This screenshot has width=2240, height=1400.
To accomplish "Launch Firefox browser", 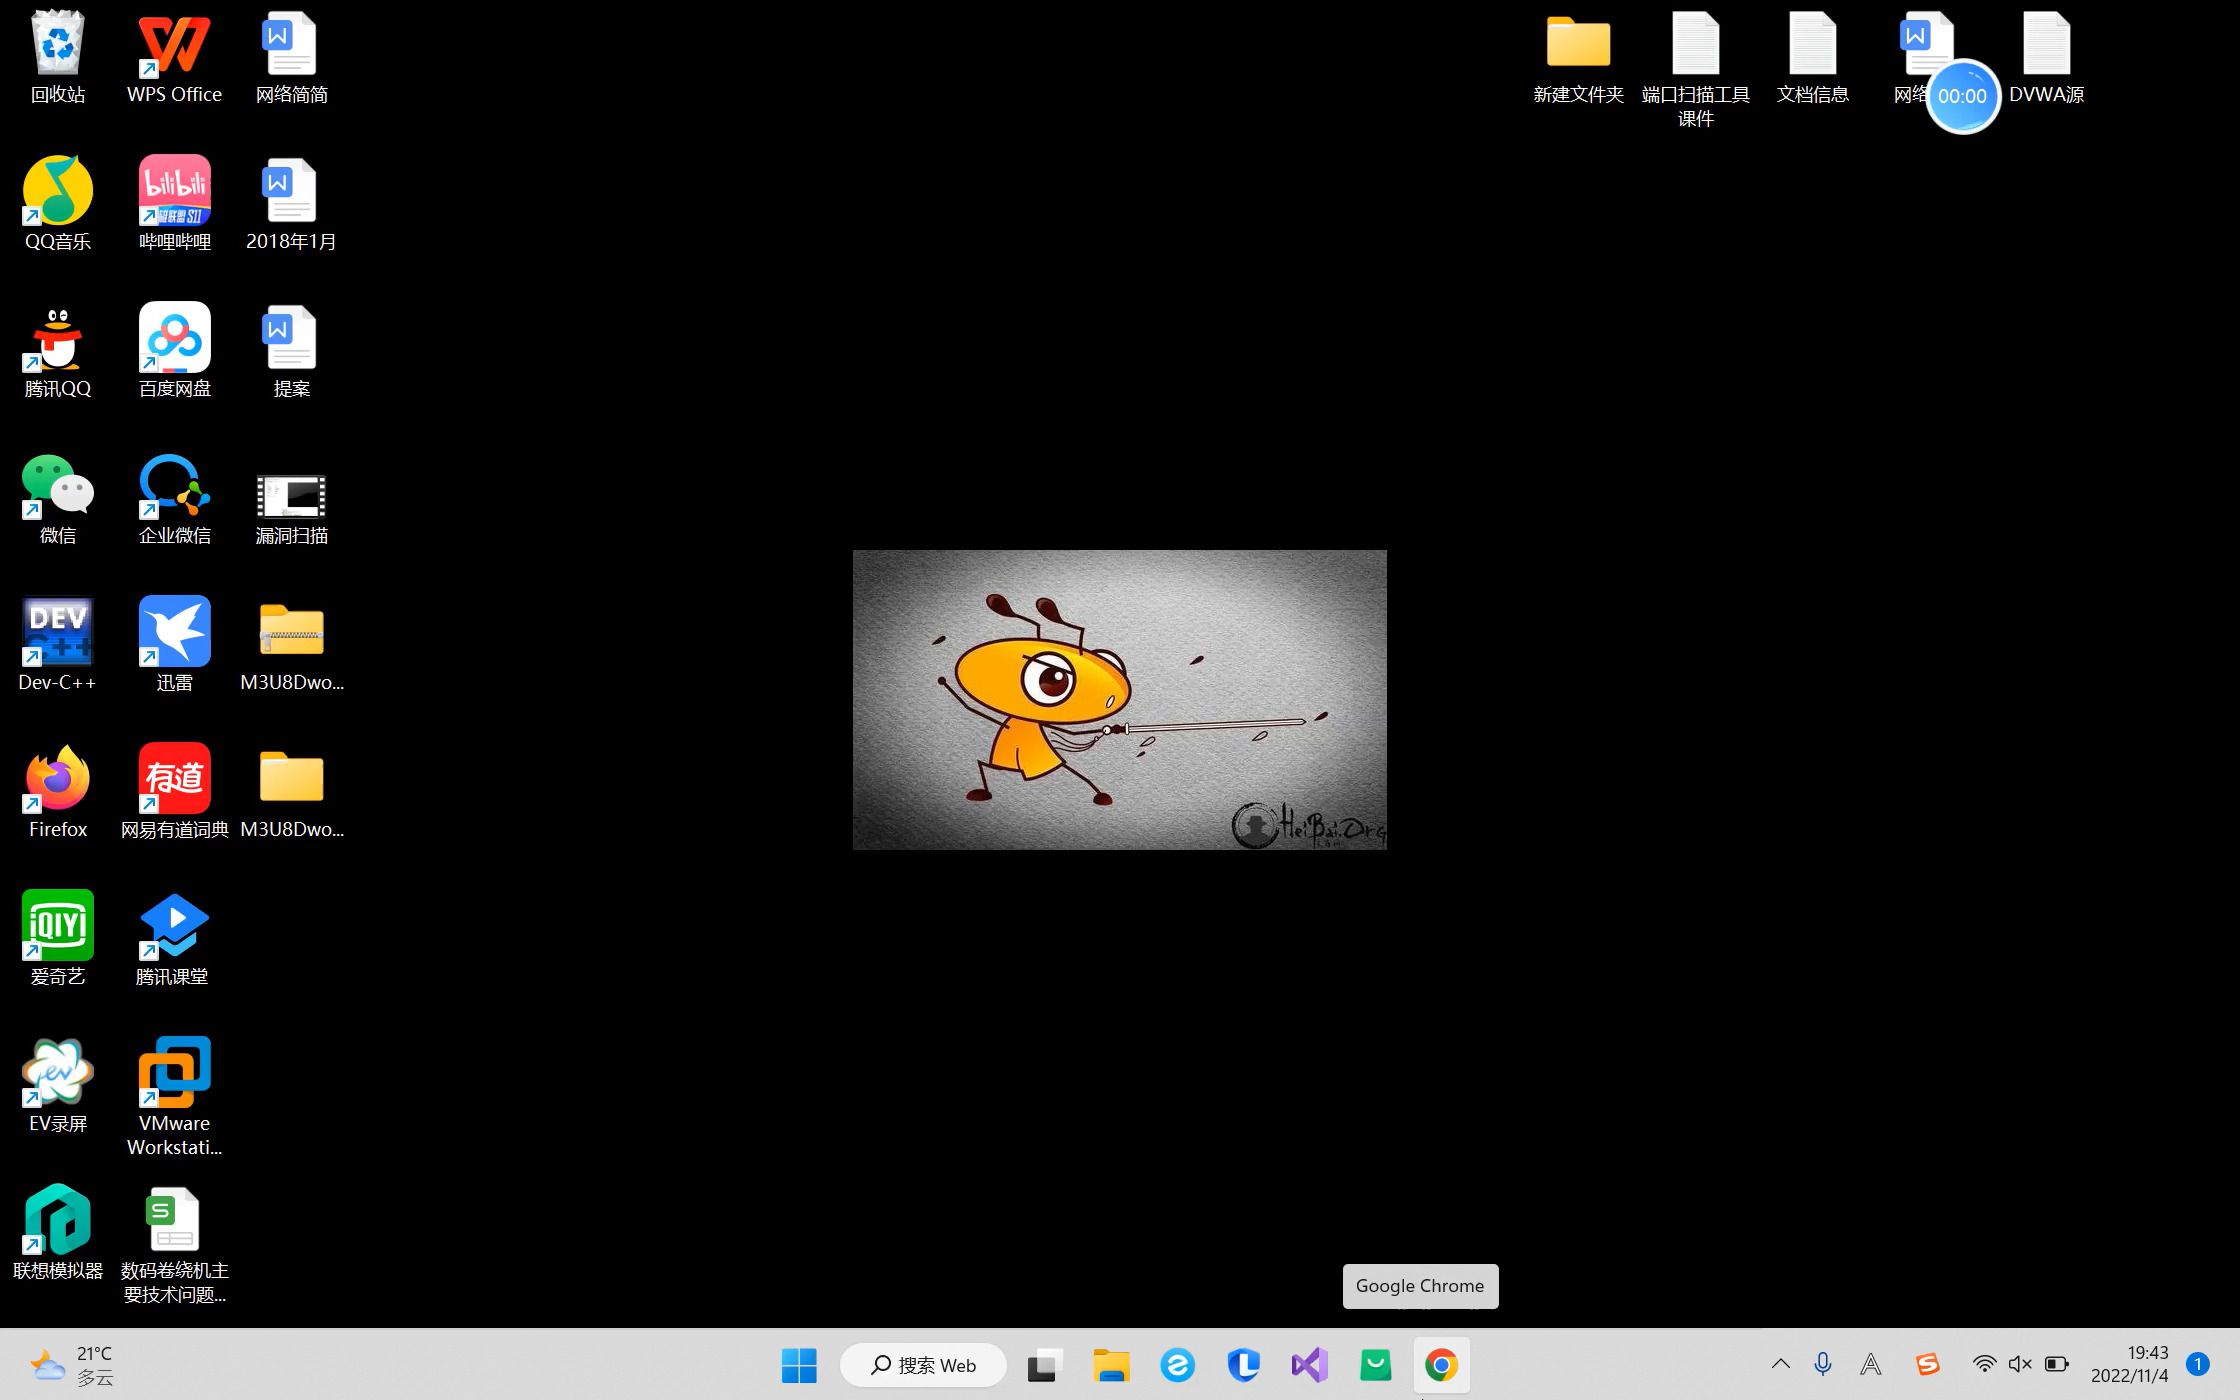I will tap(56, 790).
